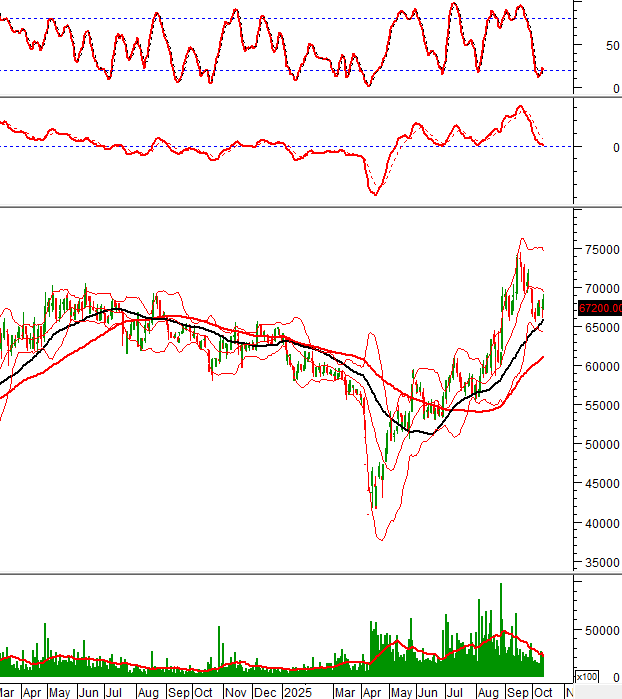Click the deepest trough of the MACD line

[x=375, y=192]
